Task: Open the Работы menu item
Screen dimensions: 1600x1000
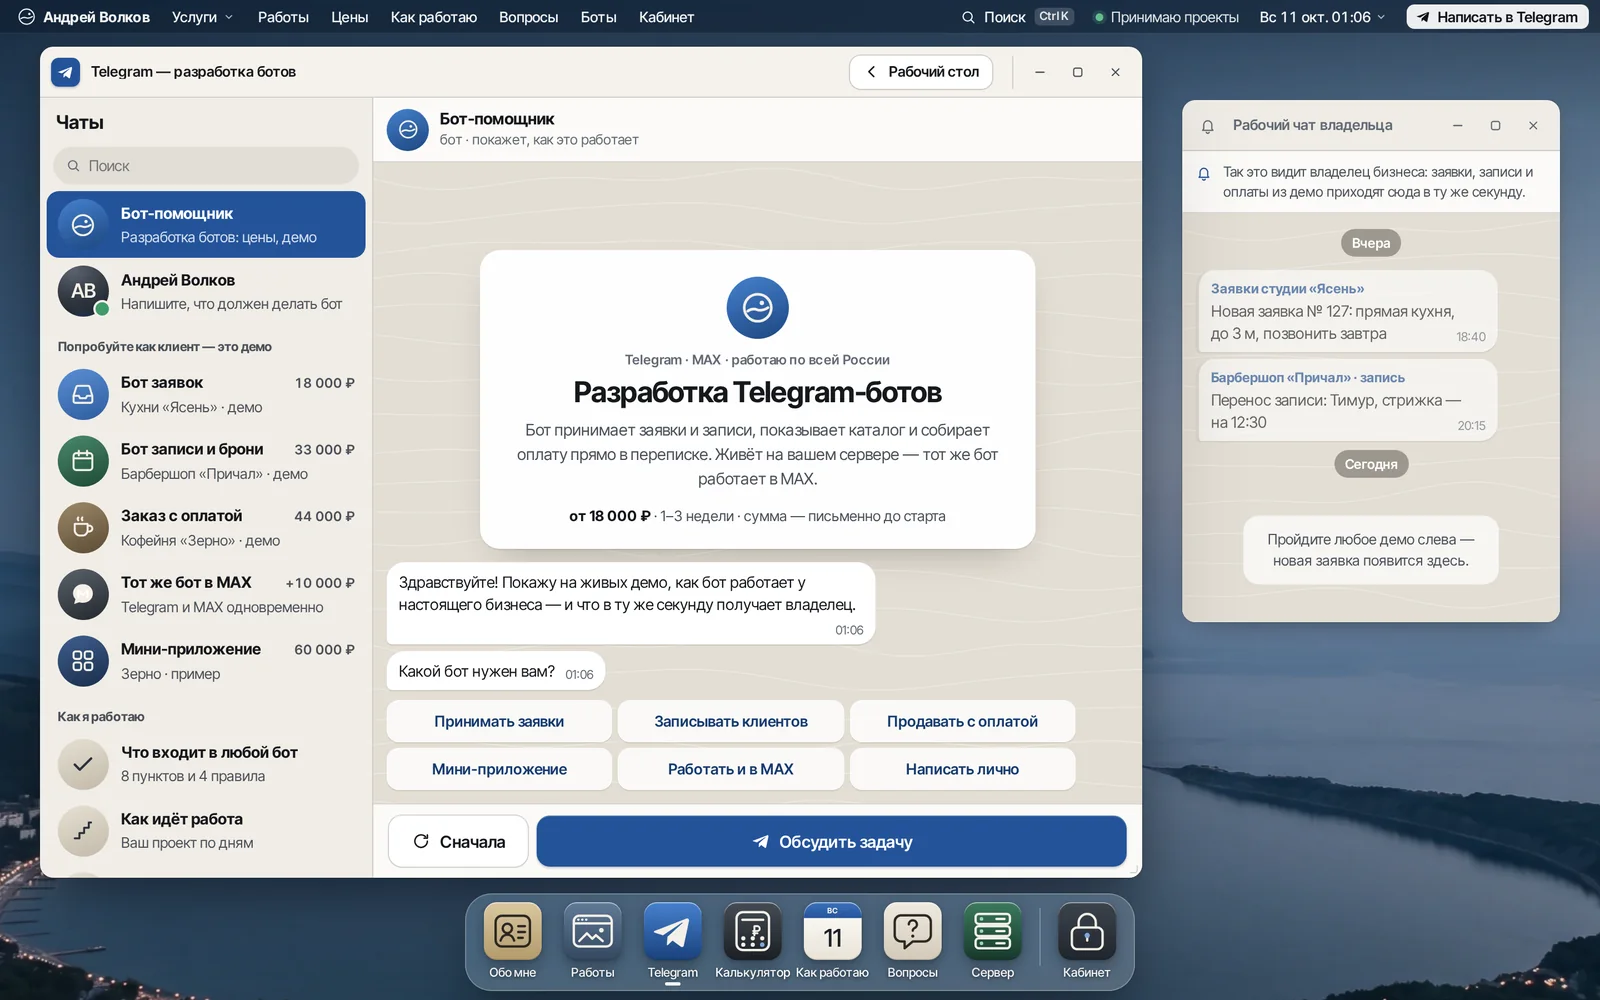Action: coord(283,17)
